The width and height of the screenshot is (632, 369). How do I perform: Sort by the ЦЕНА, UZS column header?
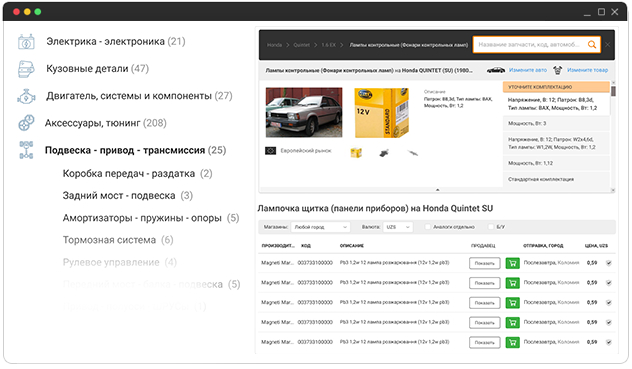click(596, 246)
